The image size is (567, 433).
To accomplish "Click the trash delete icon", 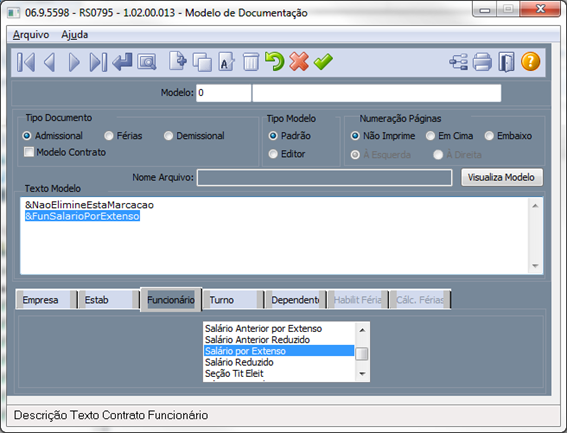I will click(251, 62).
